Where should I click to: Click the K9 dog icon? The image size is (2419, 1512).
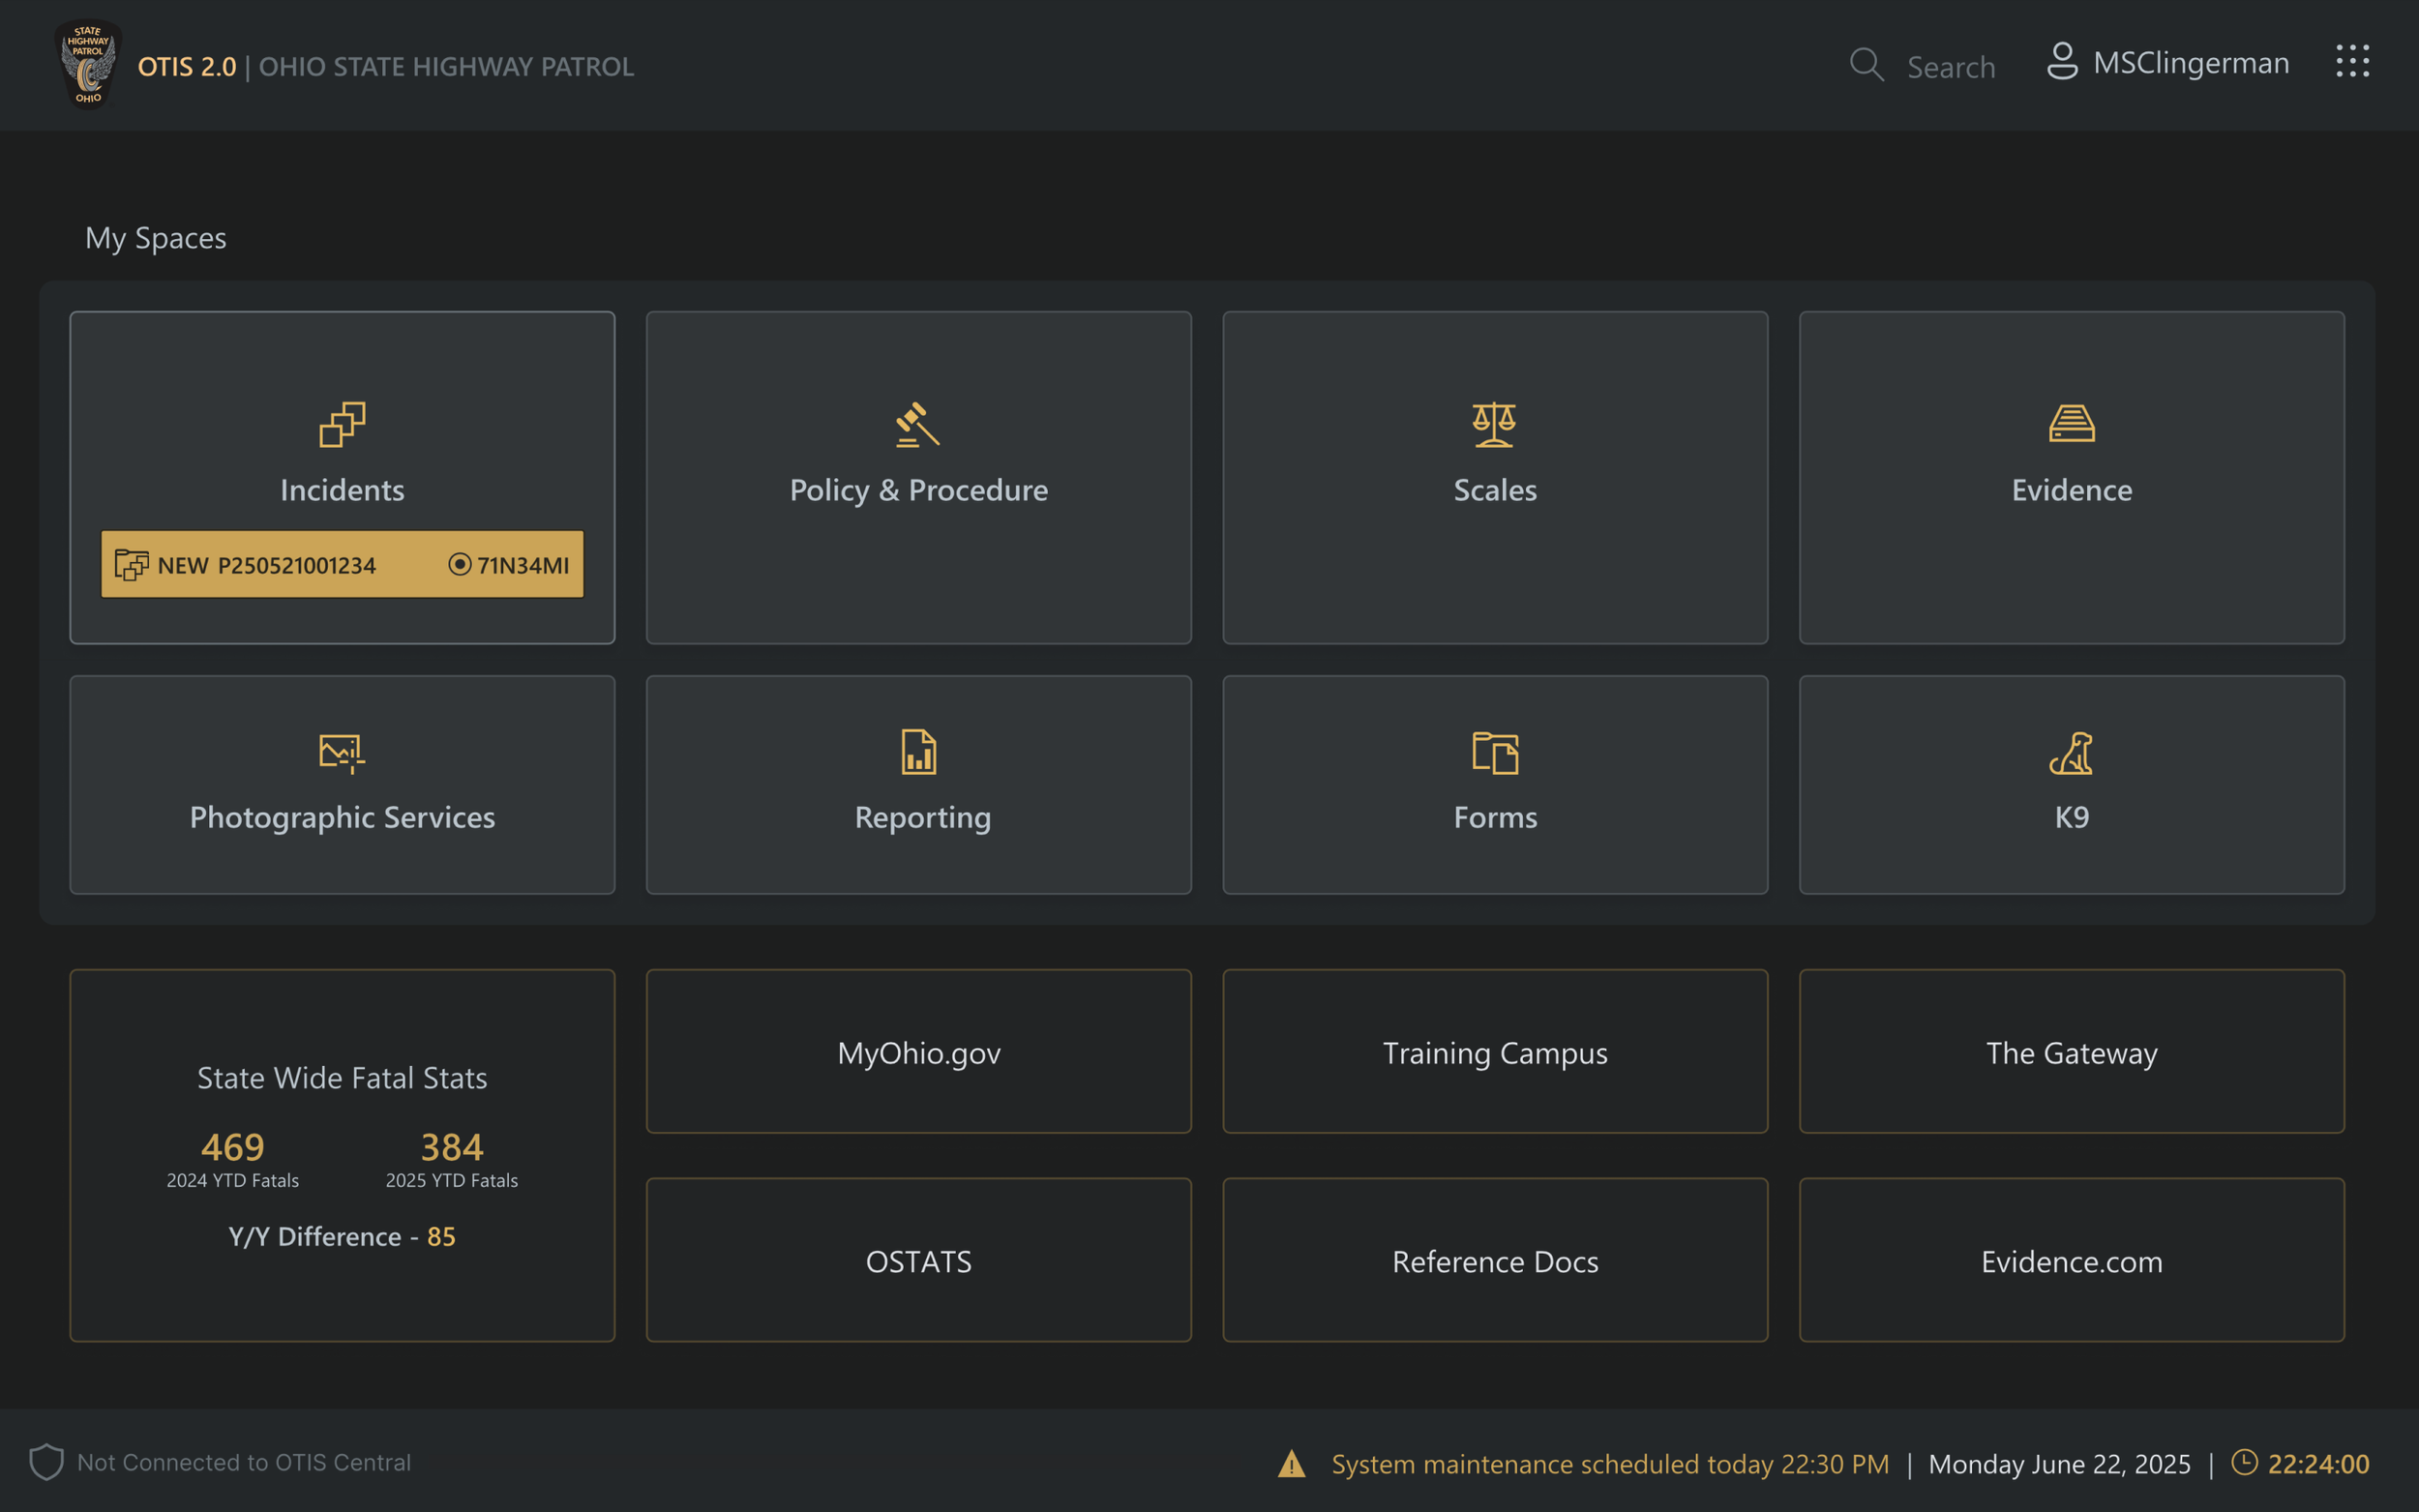tap(2071, 752)
